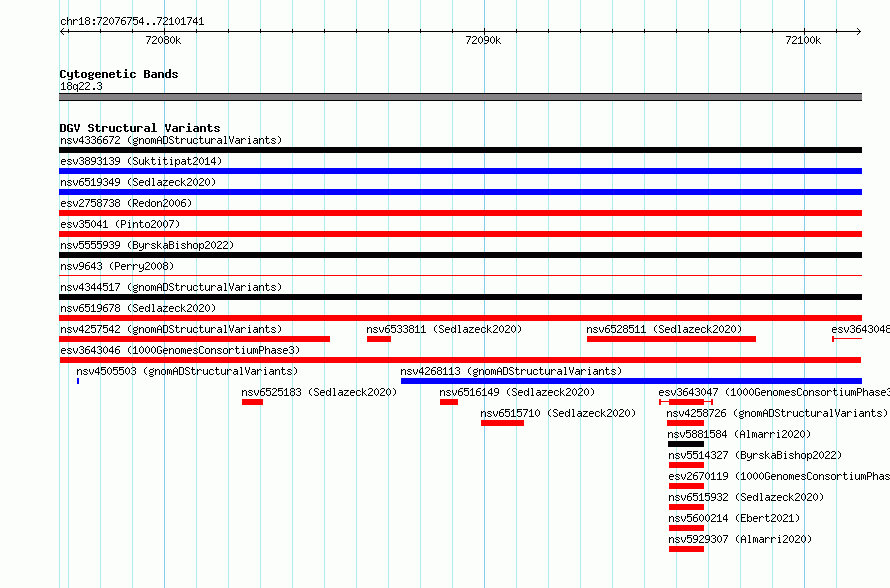Screen dimensions: 890x588
Task: Click the red glyph under esv3643047
Action: tap(686, 402)
